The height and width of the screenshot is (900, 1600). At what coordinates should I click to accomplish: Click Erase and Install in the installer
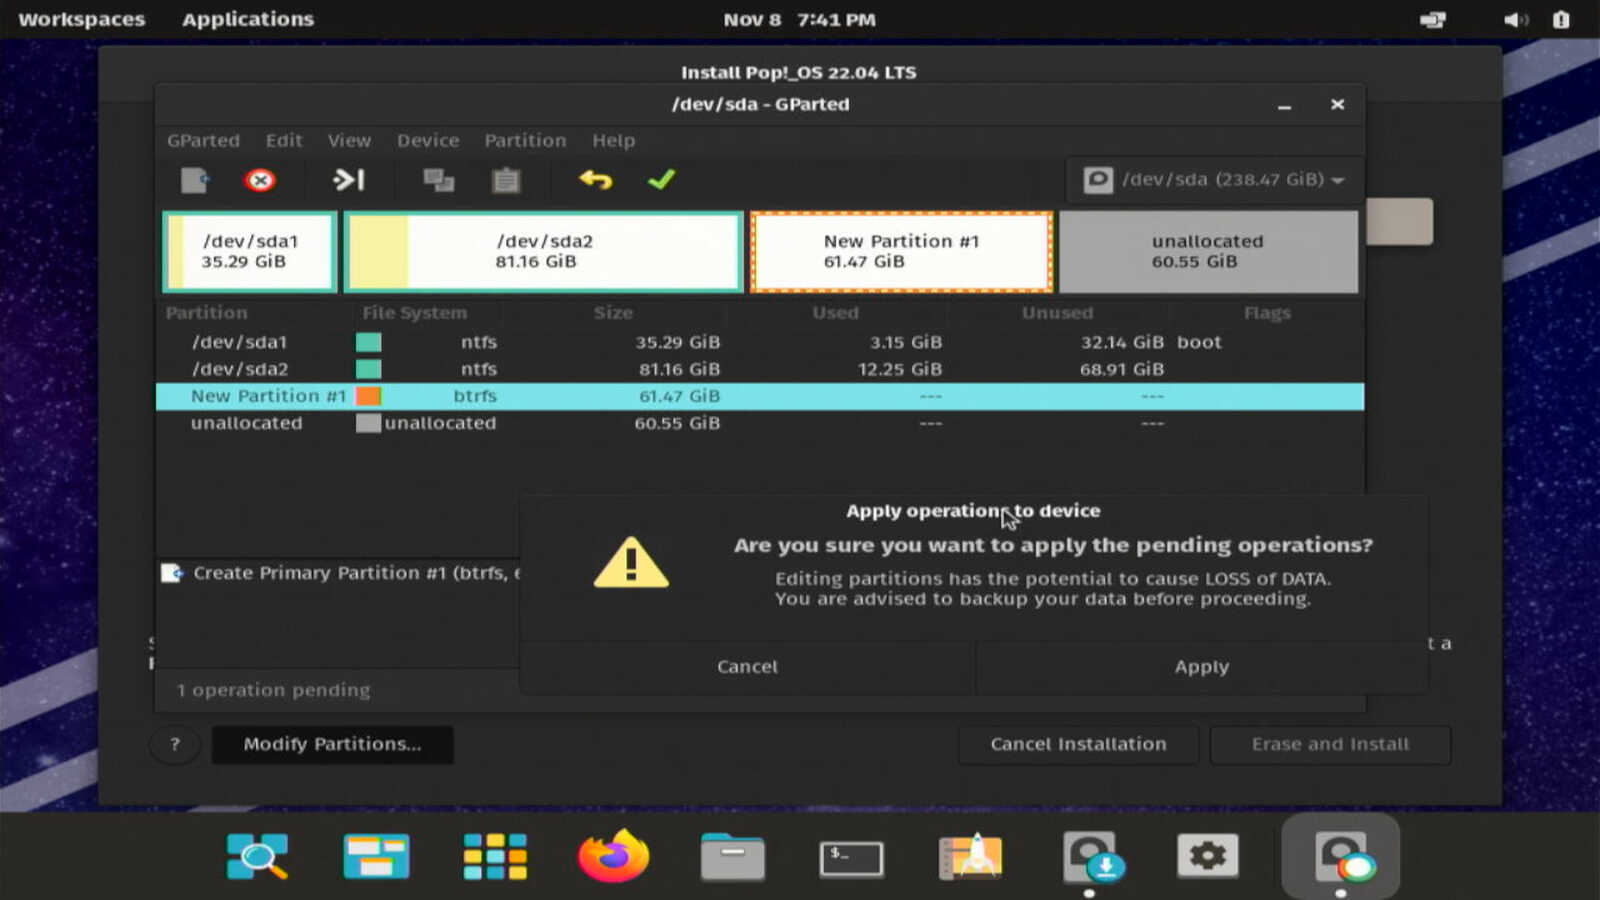click(x=1330, y=744)
